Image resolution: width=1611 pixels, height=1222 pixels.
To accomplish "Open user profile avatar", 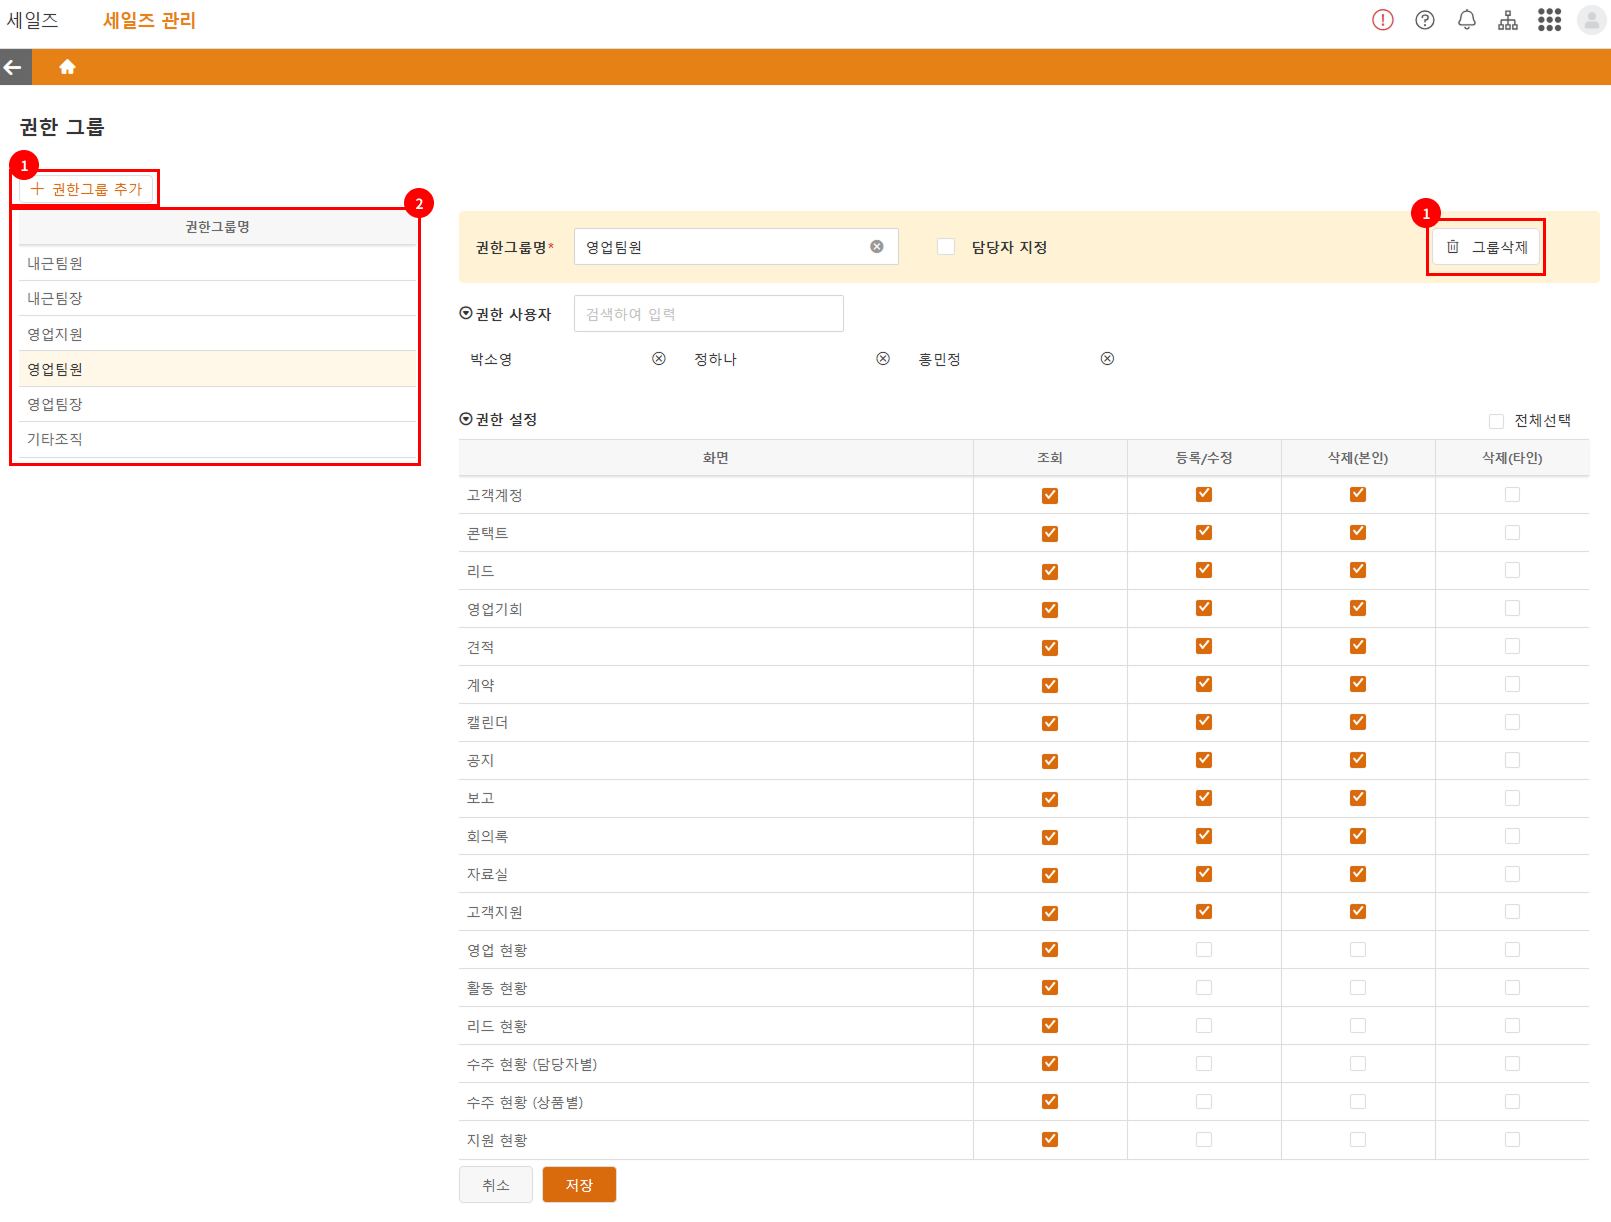I will click(x=1590, y=20).
